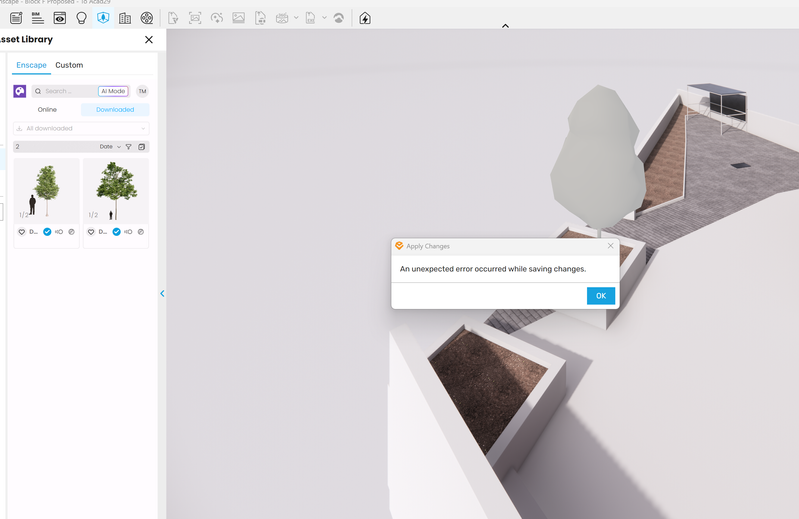Screen dimensions: 799x519
Task: Click the greyed document-with-filter export icon
Action: pyautogui.click(x=173, y=18)
